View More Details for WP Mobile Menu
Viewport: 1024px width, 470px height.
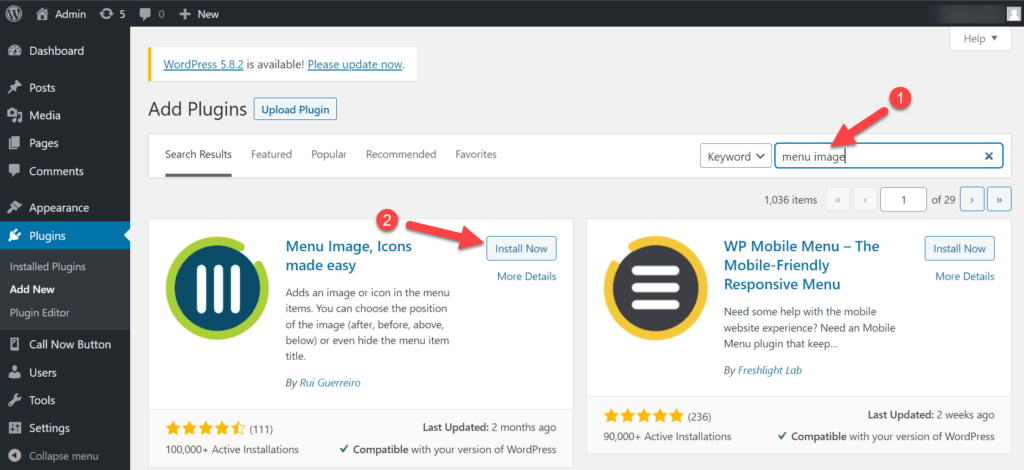pyautogui.click(x=965, y=277)
